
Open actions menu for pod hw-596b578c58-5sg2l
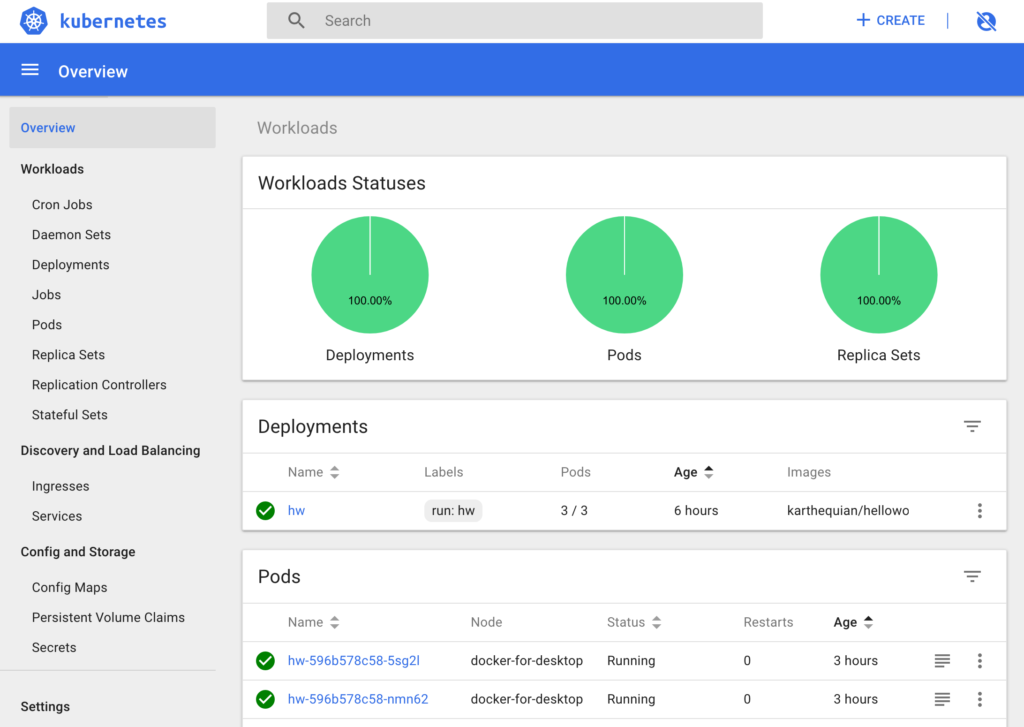pos(980,661)
